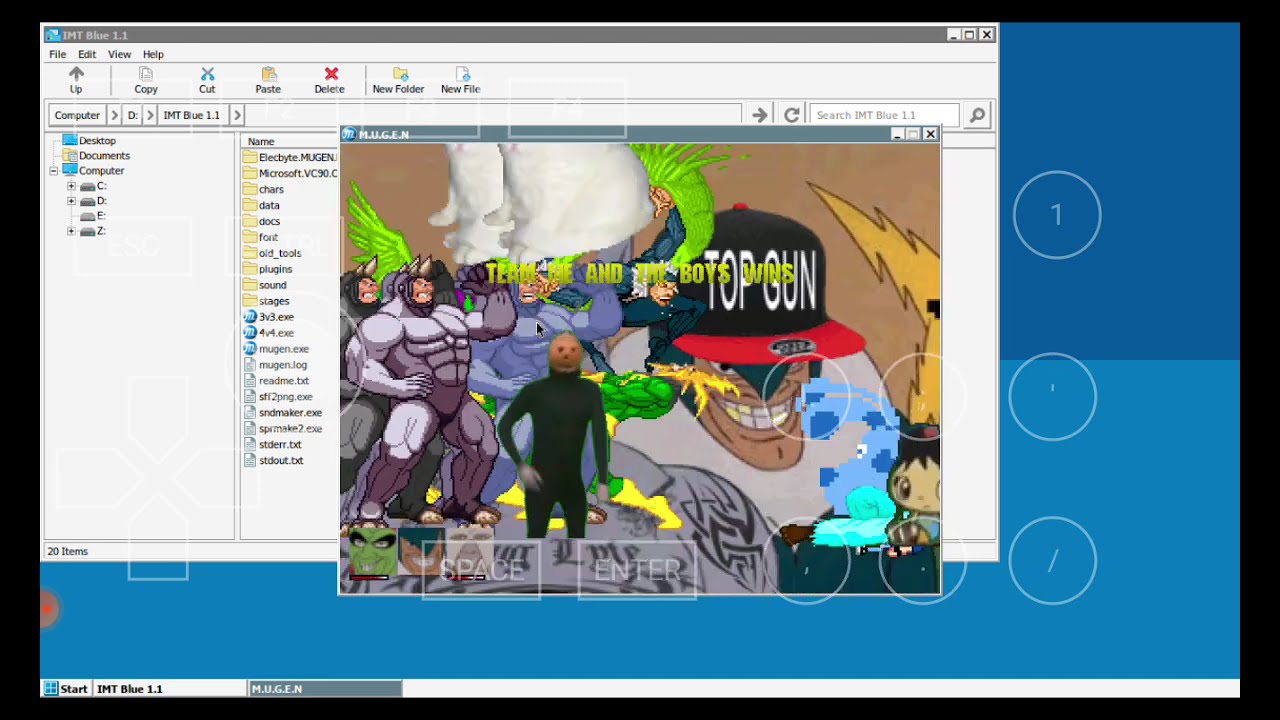Select the plugins folder name

coord(276,269)
